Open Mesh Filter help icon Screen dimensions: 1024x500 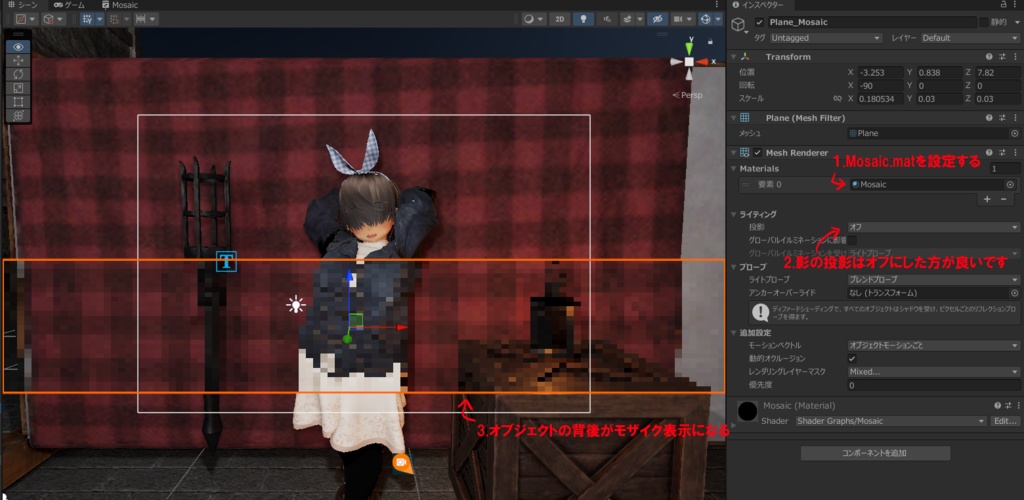[x=989, y=118]
